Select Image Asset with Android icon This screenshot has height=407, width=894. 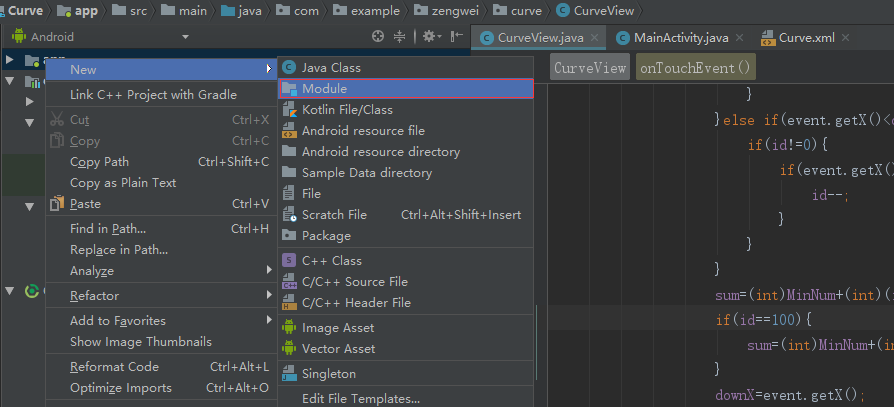338,328
